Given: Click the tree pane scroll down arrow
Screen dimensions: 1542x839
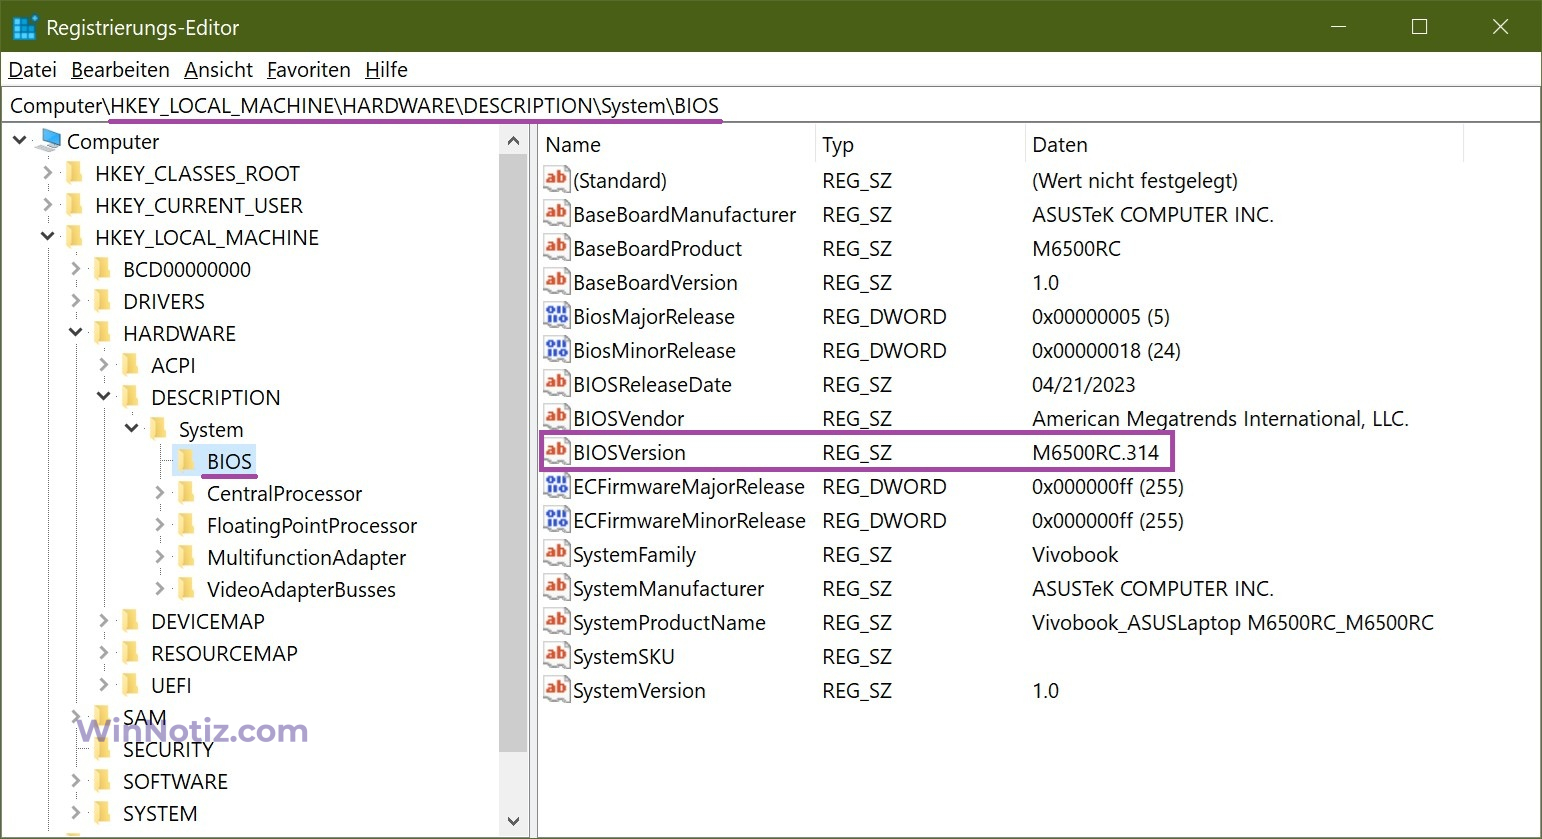Looking at the screenshot, I should (x=513, y=821).
